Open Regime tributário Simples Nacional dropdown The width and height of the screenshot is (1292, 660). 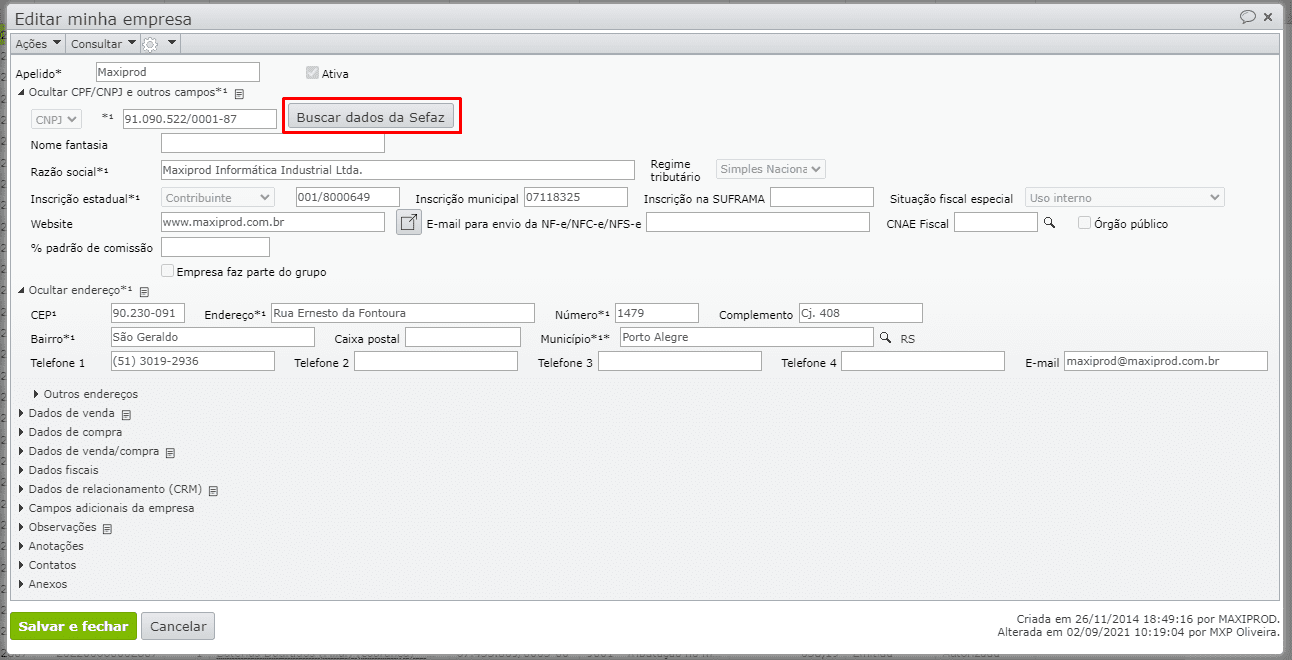click(770, 169)
